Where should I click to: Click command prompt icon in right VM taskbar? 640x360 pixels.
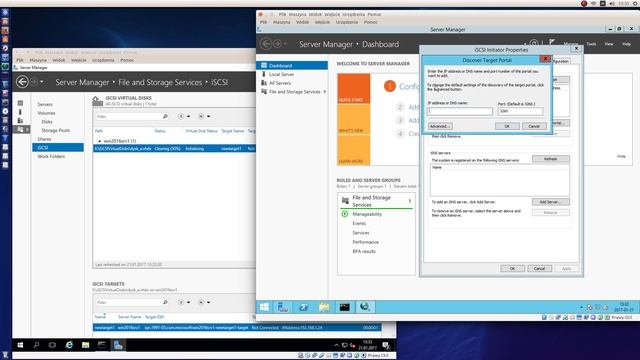pos(344,307)
